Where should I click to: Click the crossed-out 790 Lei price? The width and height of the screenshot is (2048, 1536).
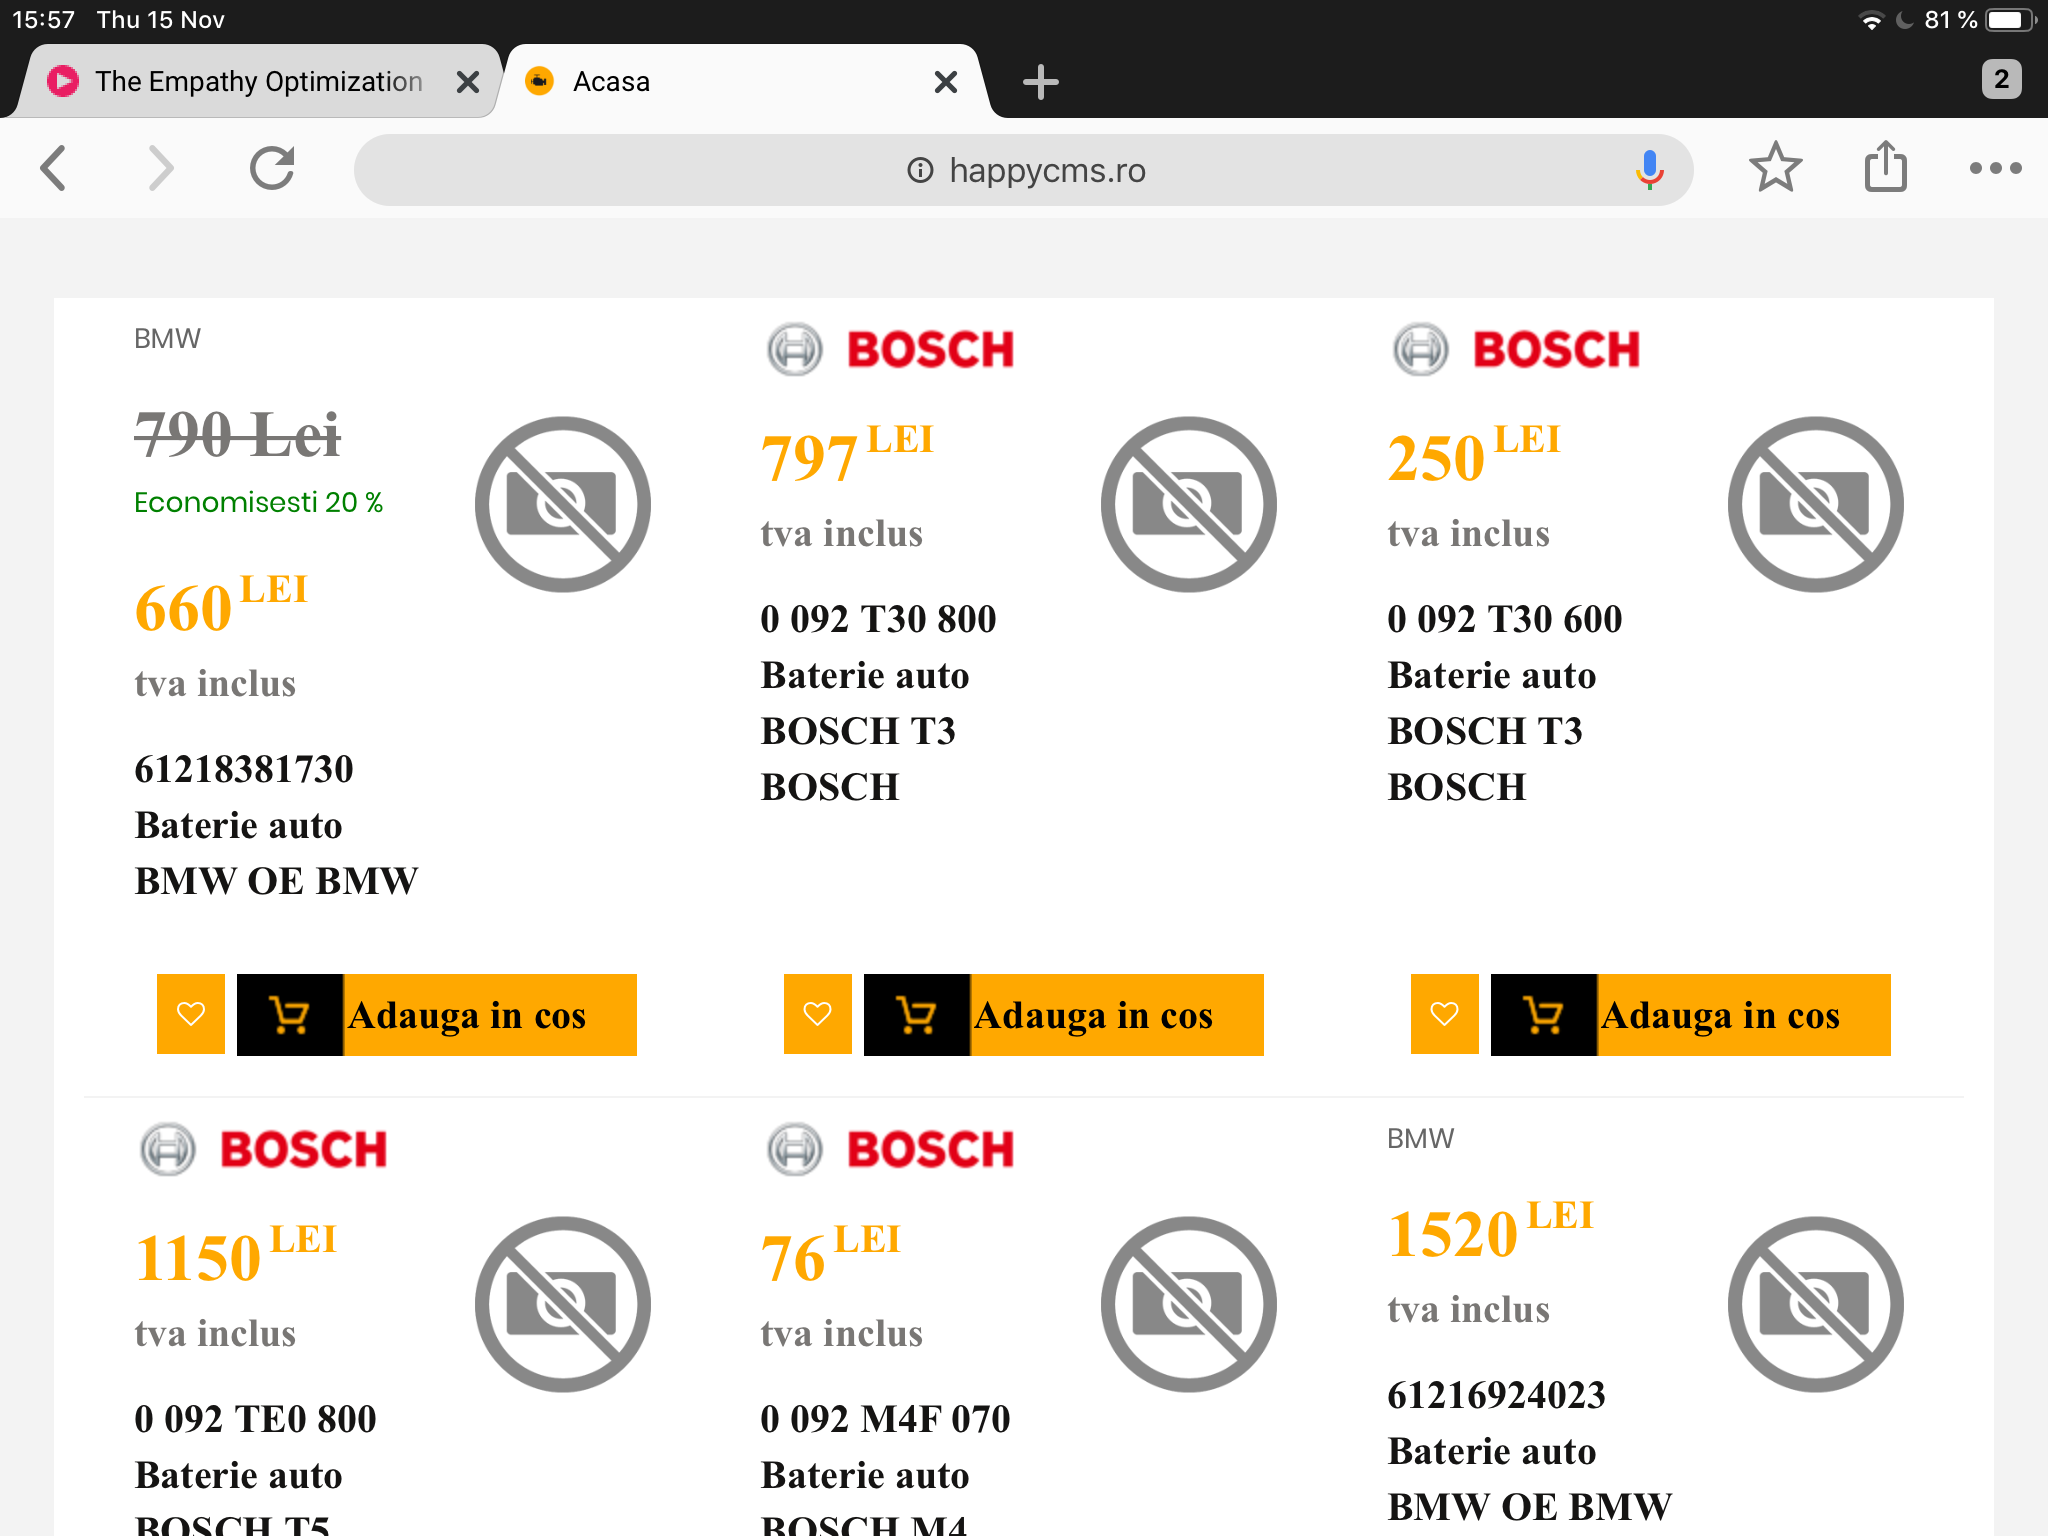coord(237,435)
